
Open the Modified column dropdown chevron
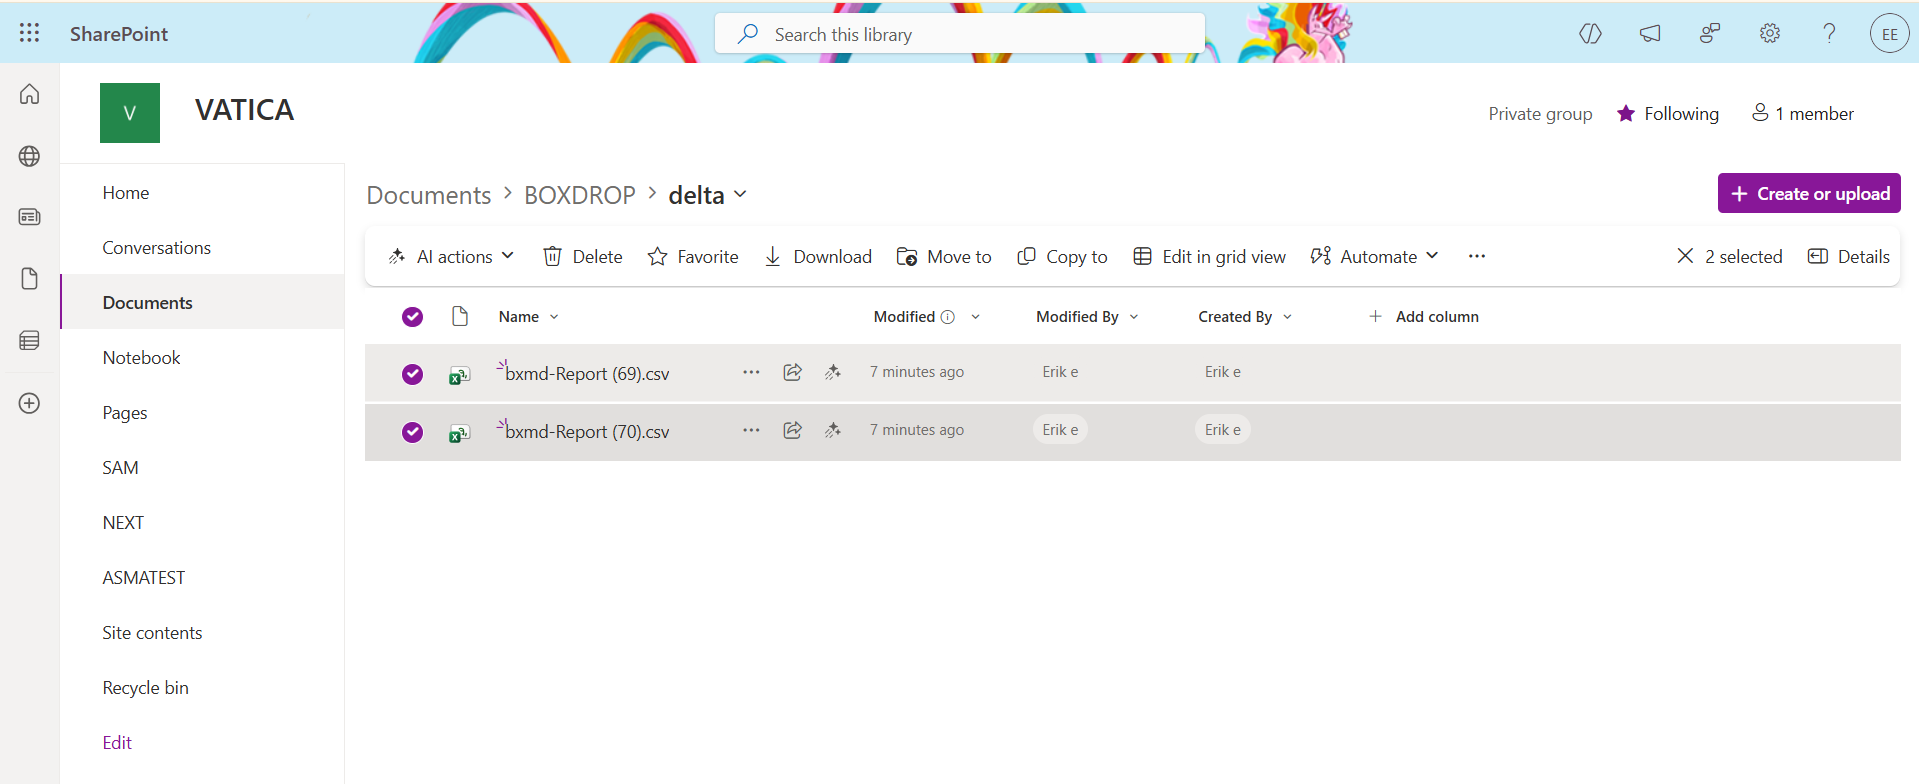point(975,317)
